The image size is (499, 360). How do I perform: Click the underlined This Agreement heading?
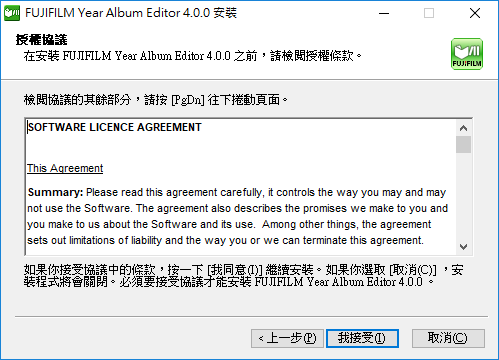point(65,168)
